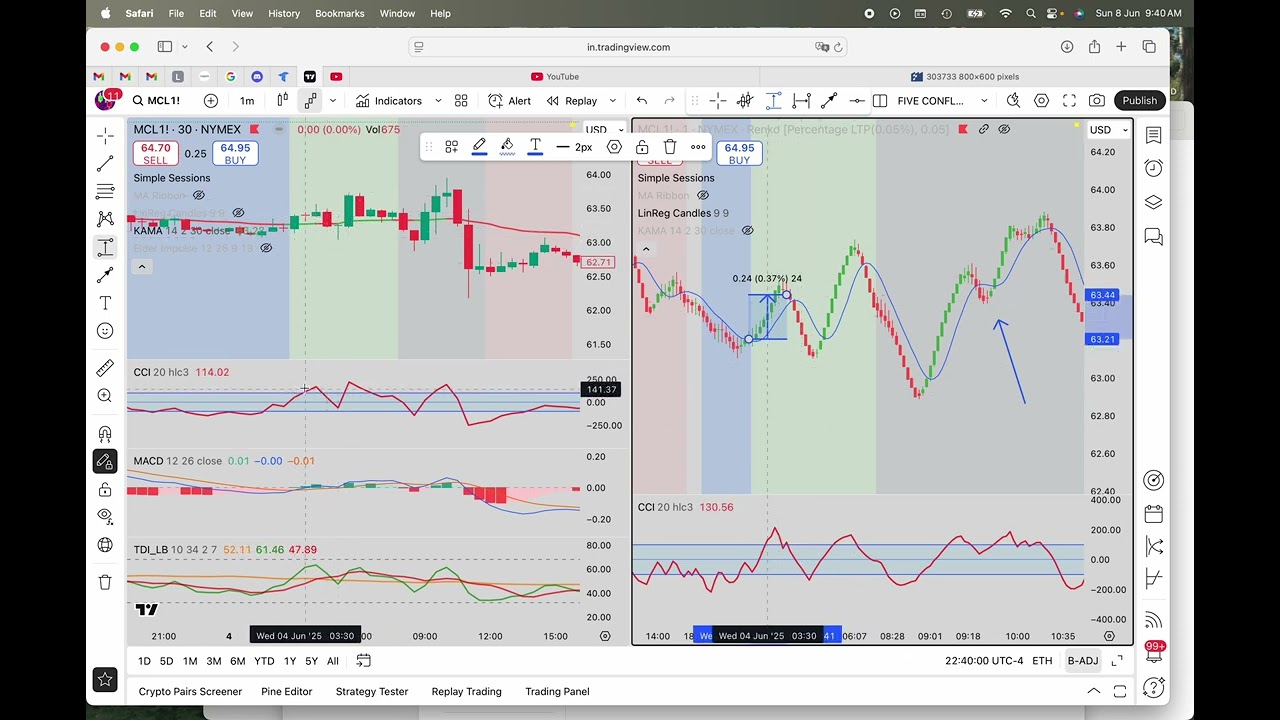Open the Indicators dialog
The width and height of the screenshot is (1280, 720).
coord(388,101)
